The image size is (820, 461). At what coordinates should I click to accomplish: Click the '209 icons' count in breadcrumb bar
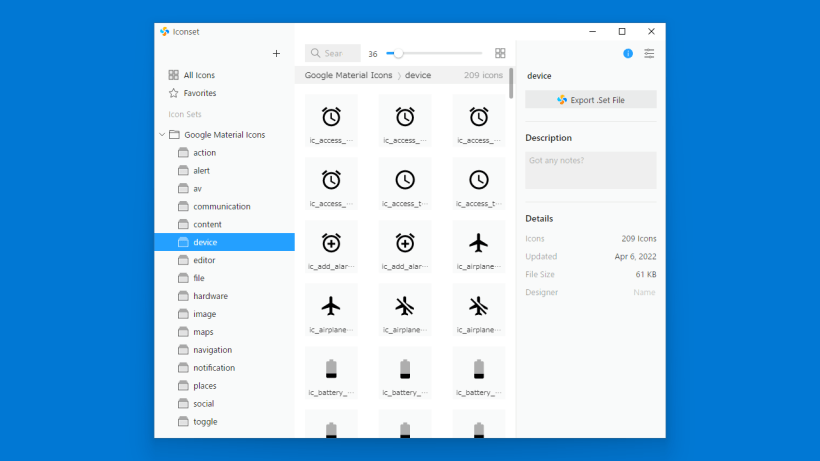(483, 75)
